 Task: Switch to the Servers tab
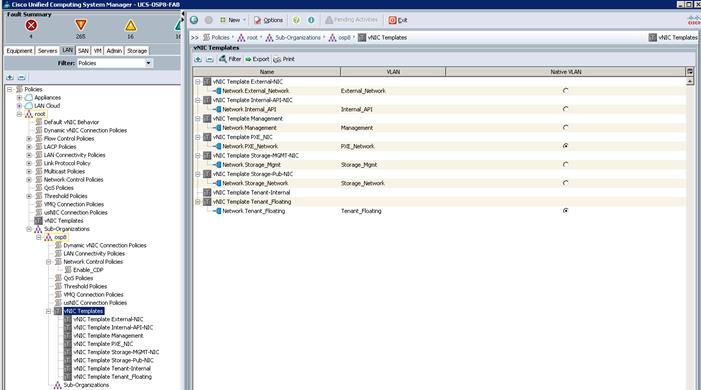(x=47, y=51)
